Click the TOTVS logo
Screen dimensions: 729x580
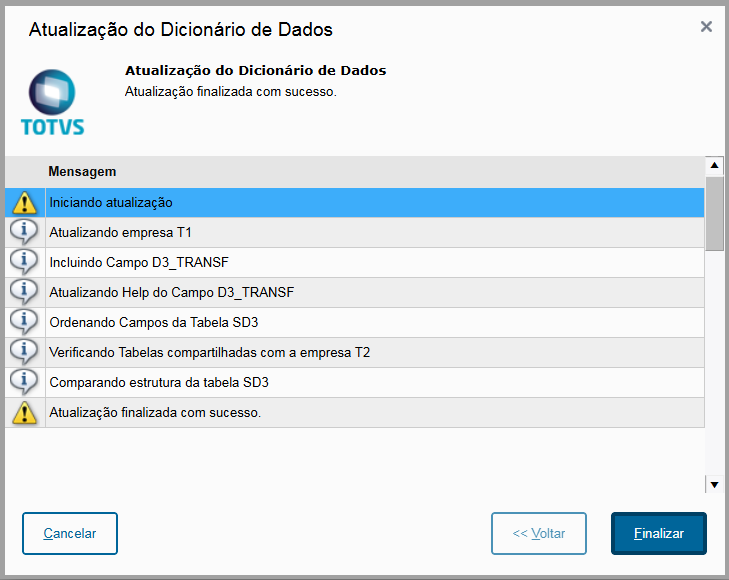pyautogui.click(x=52, y=103)
